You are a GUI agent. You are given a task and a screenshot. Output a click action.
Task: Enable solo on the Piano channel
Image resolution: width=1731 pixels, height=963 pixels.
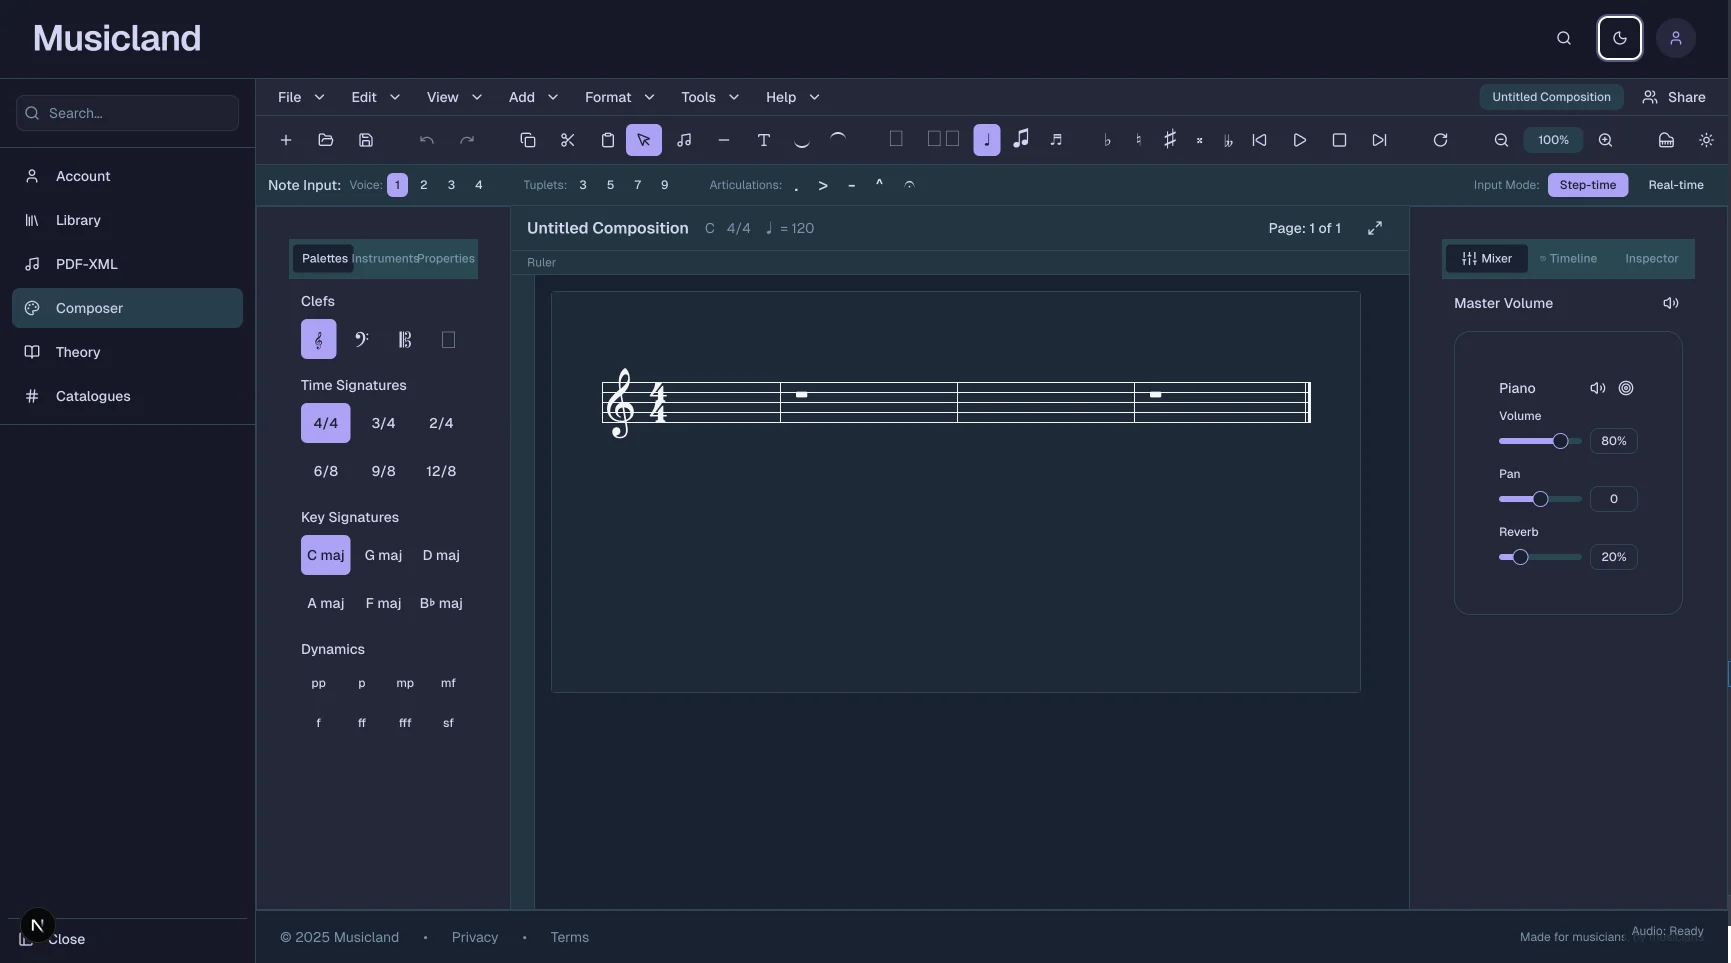tap(1625, 388)
